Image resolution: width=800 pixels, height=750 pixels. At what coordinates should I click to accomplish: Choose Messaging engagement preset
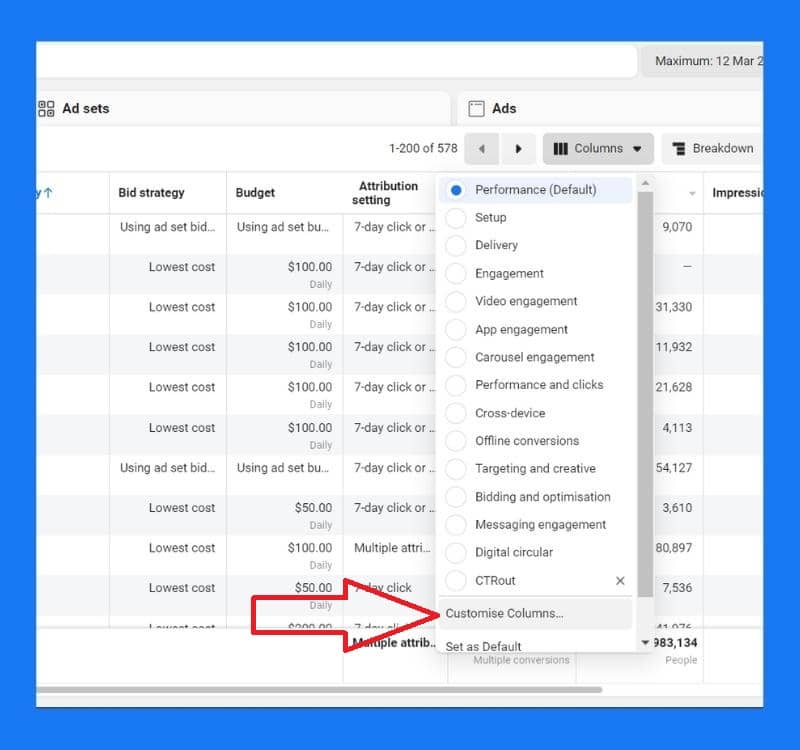[536, 524]
